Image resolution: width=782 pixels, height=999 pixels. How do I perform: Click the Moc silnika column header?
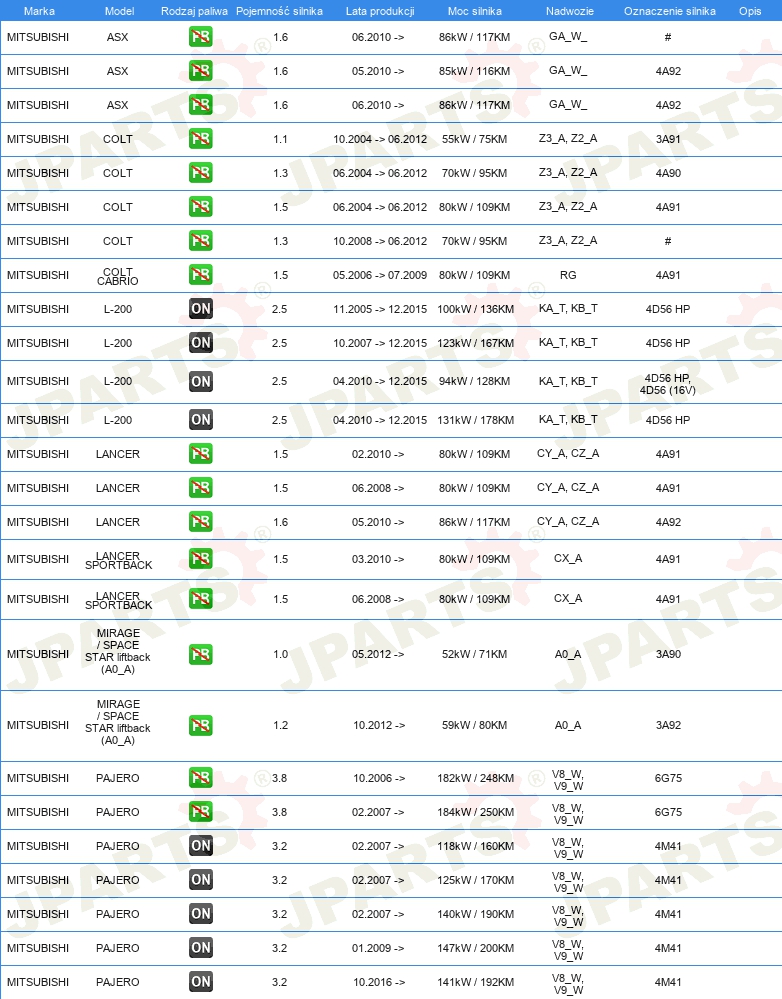pyautogui.click(x=475, y=11)
